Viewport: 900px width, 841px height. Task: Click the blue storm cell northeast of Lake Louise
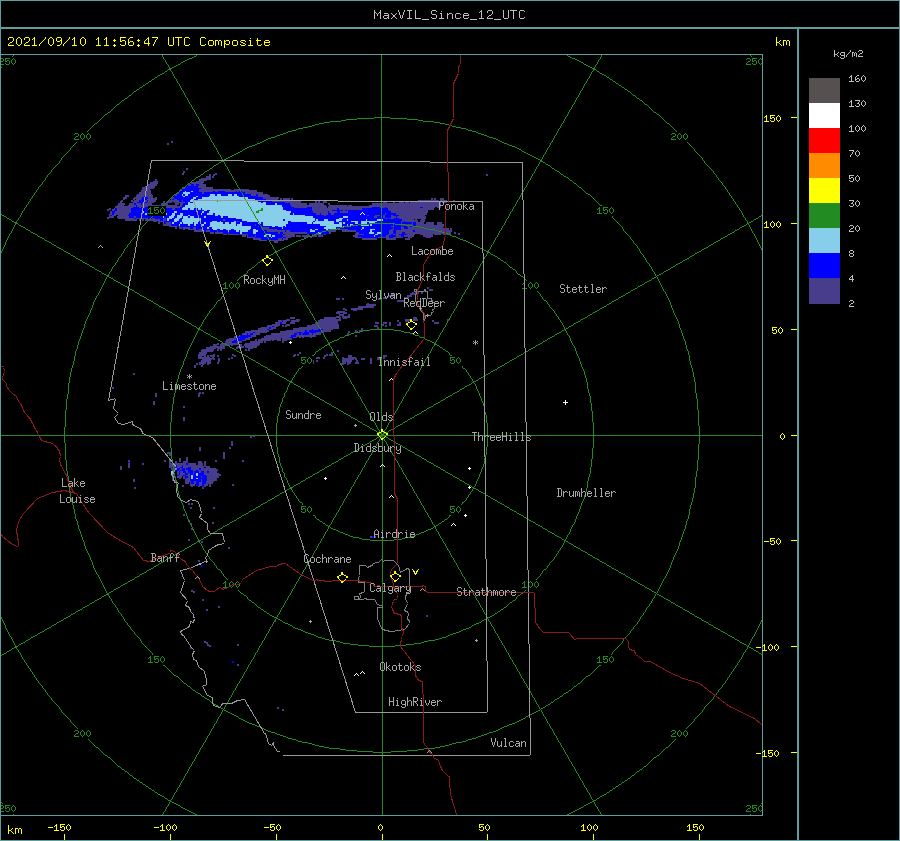pyautogui.click(x=195, y=473)
